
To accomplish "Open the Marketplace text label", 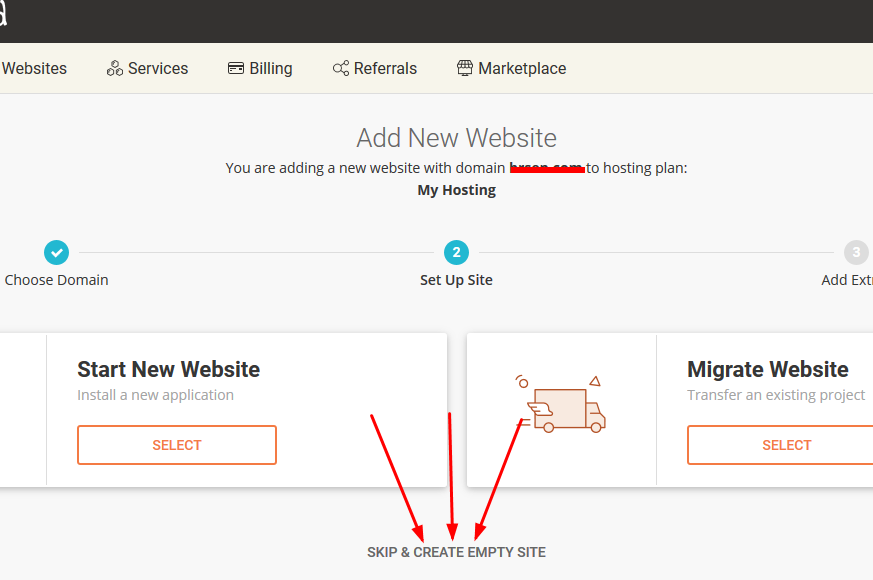I will pos(522,69).
